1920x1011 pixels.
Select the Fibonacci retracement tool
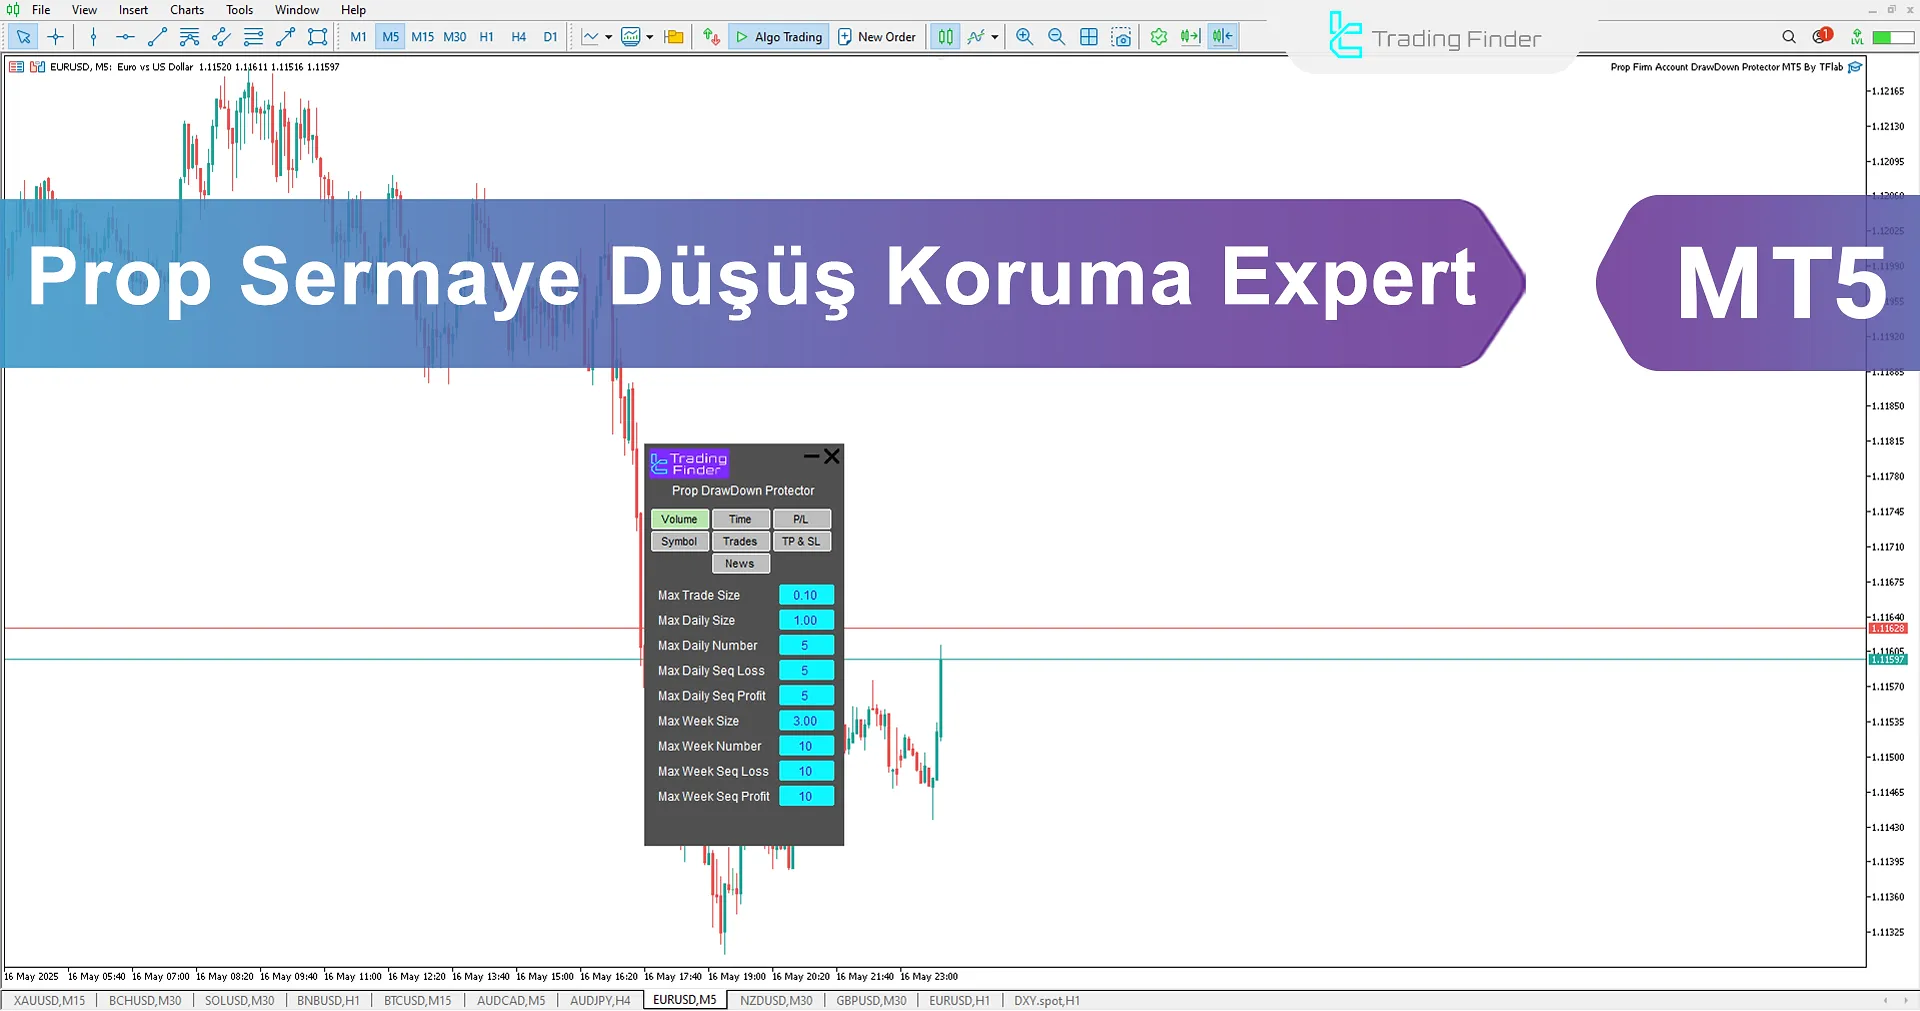[x=253, y=37]
